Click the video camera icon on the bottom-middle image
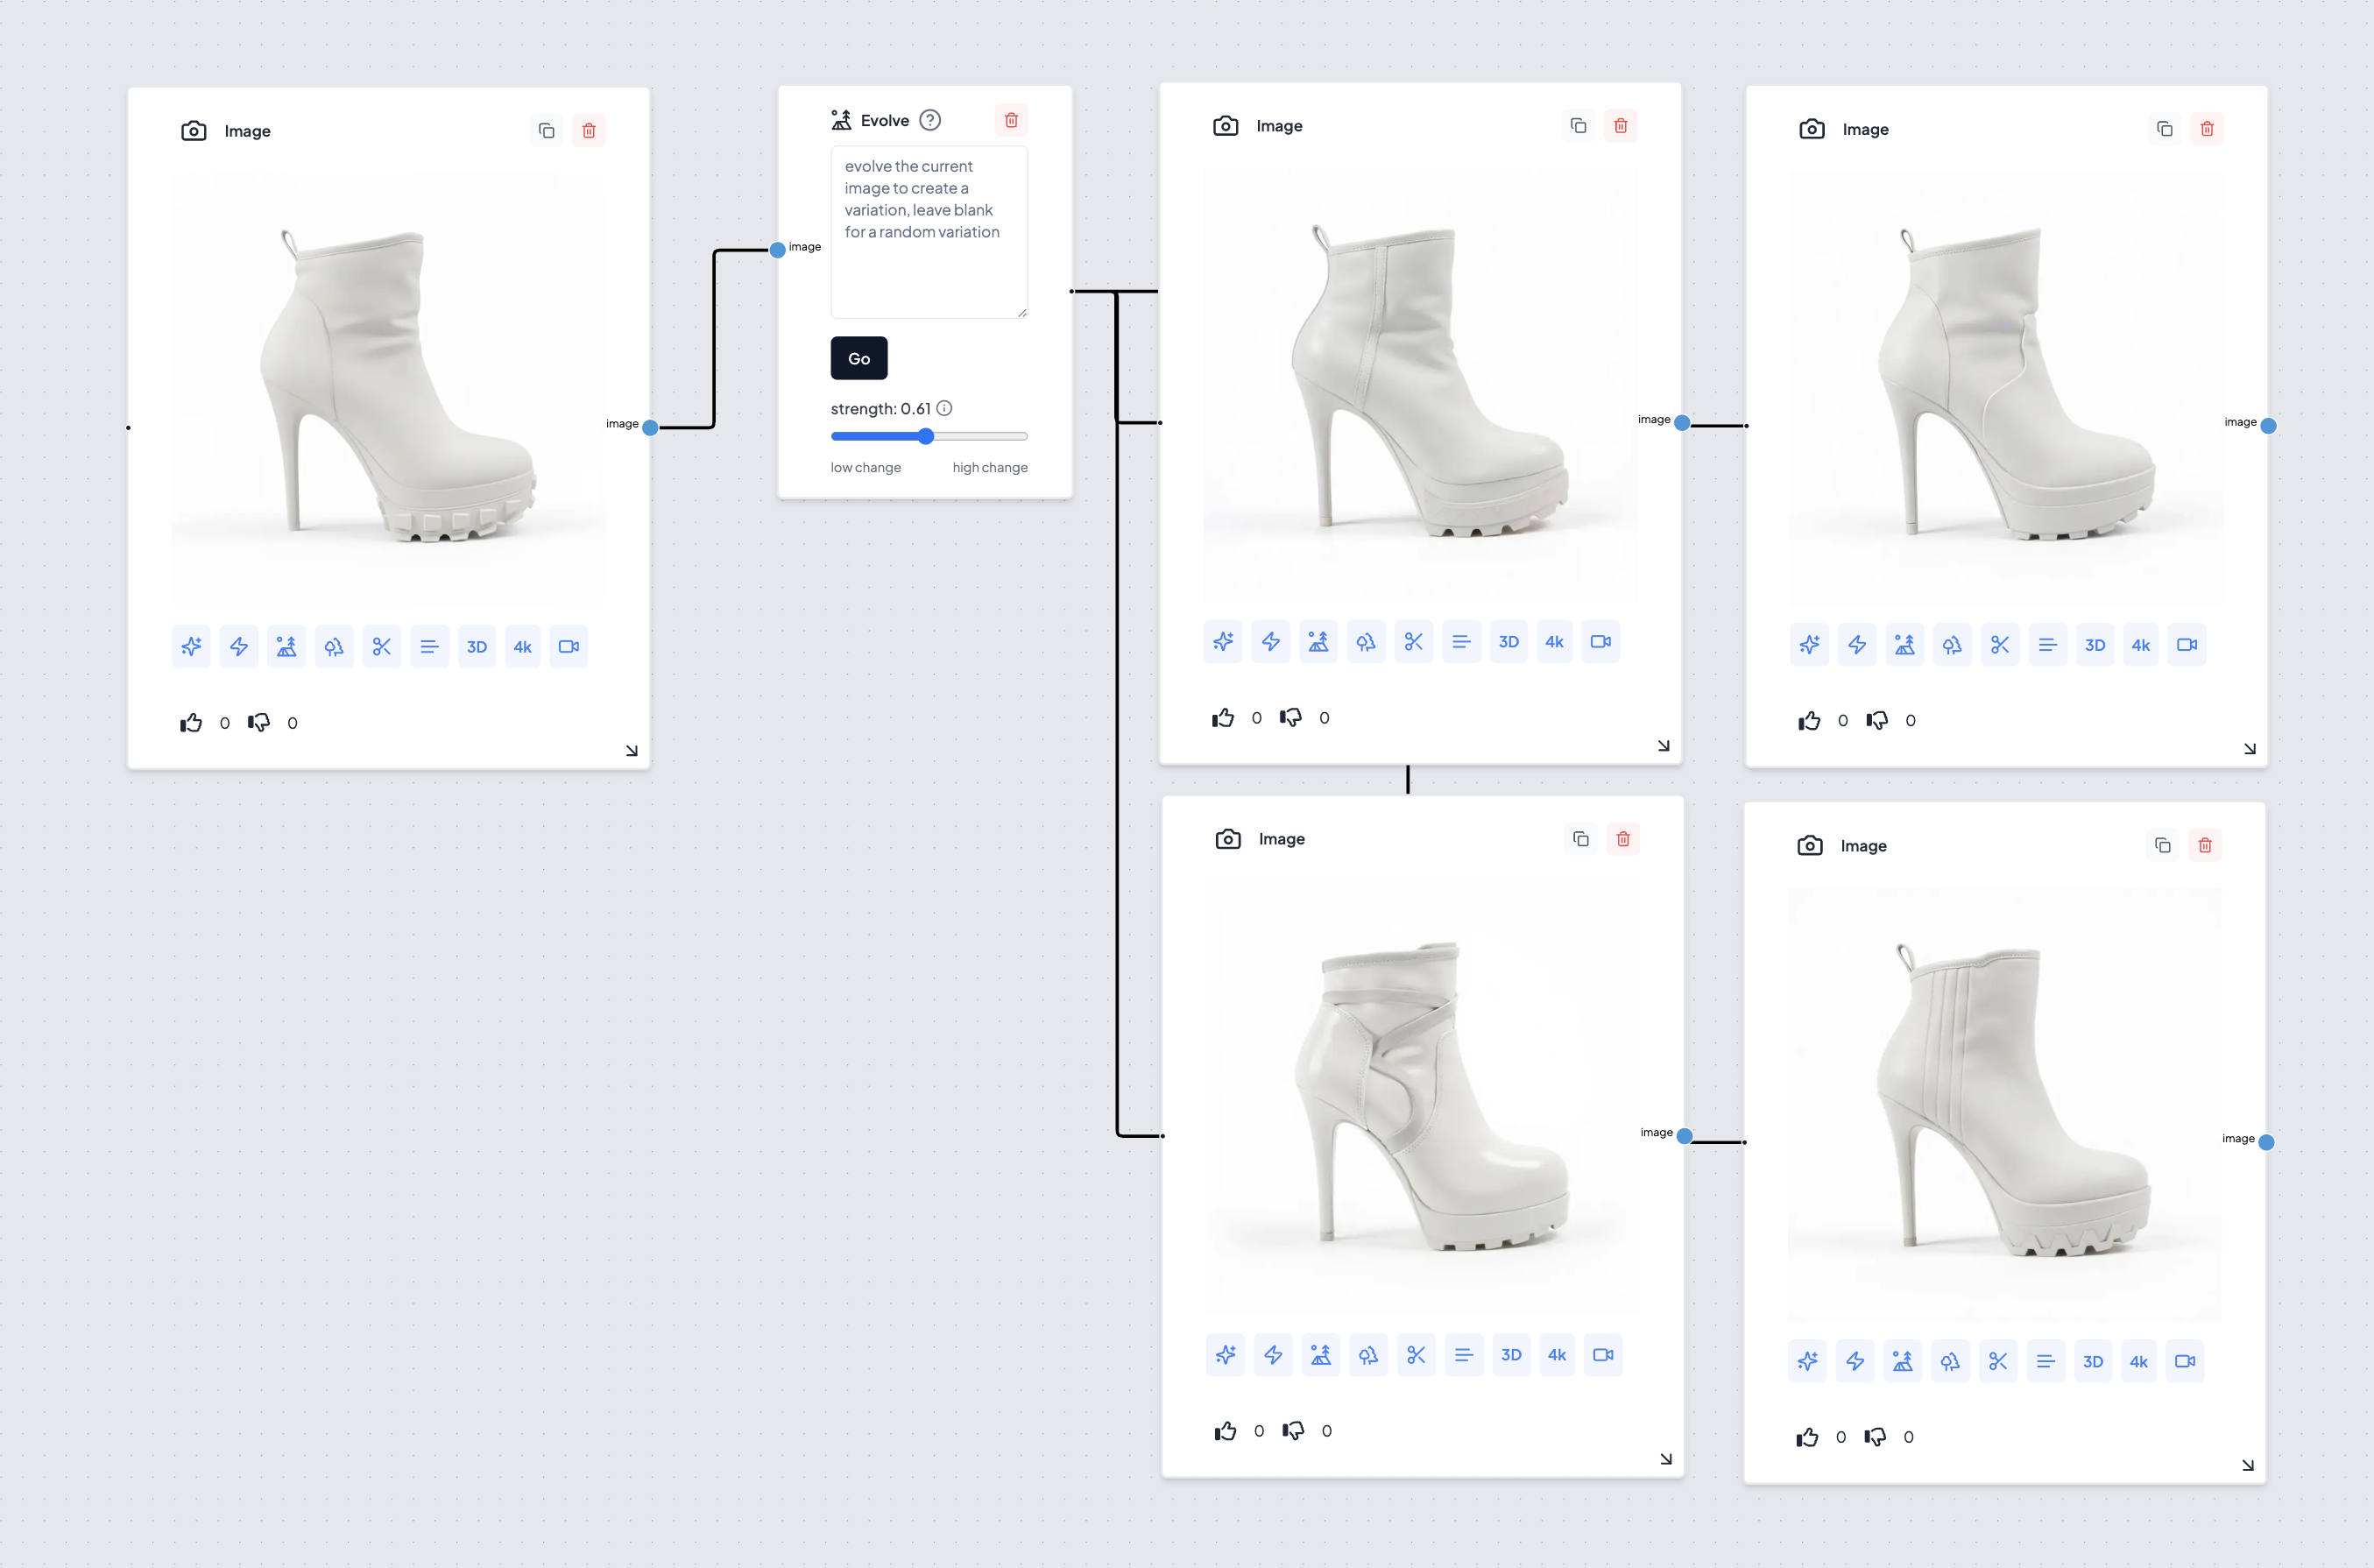The height and width of the screenshot is (1568, 2374). (x=1603, y=1355)
